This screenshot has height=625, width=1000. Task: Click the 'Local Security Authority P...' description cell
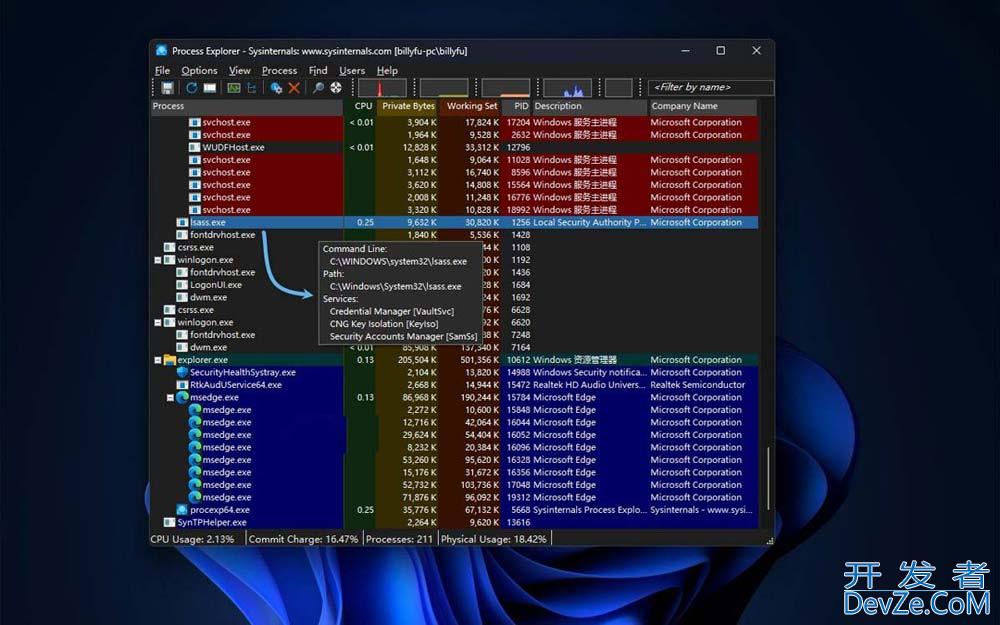589,223
